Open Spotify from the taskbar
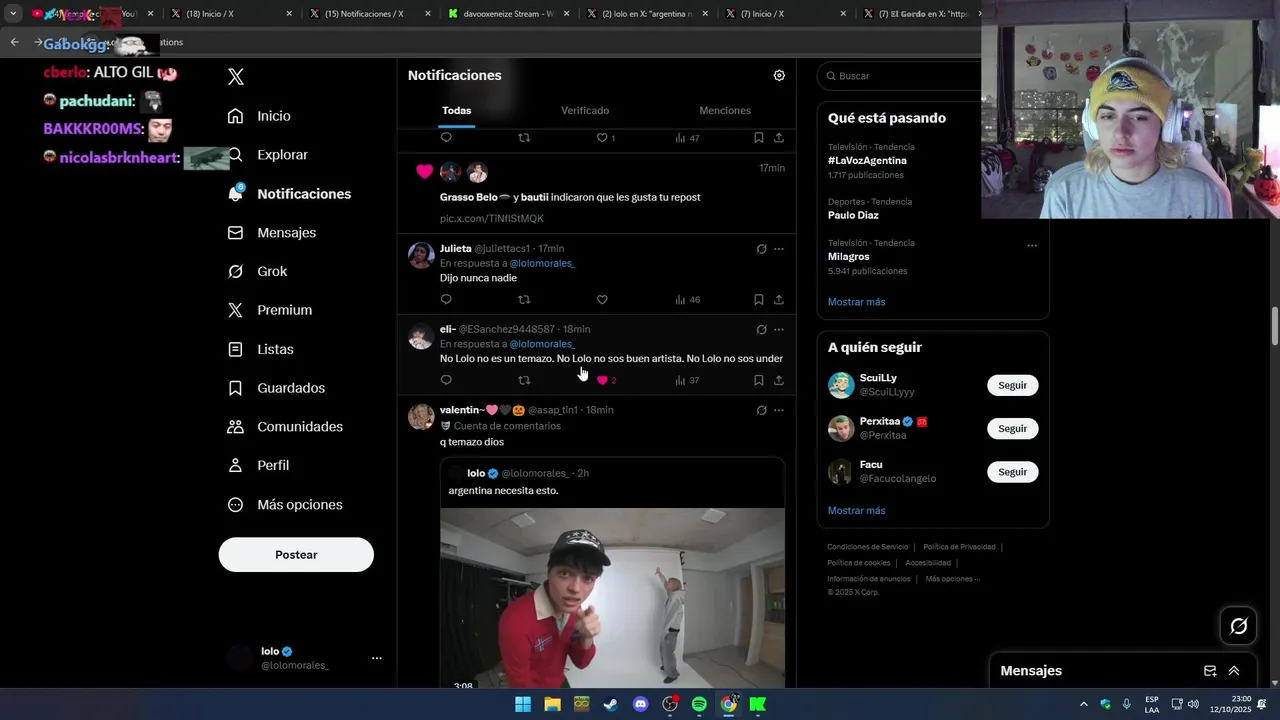Screen dimensions: 1280x720 tap(699, 705)
